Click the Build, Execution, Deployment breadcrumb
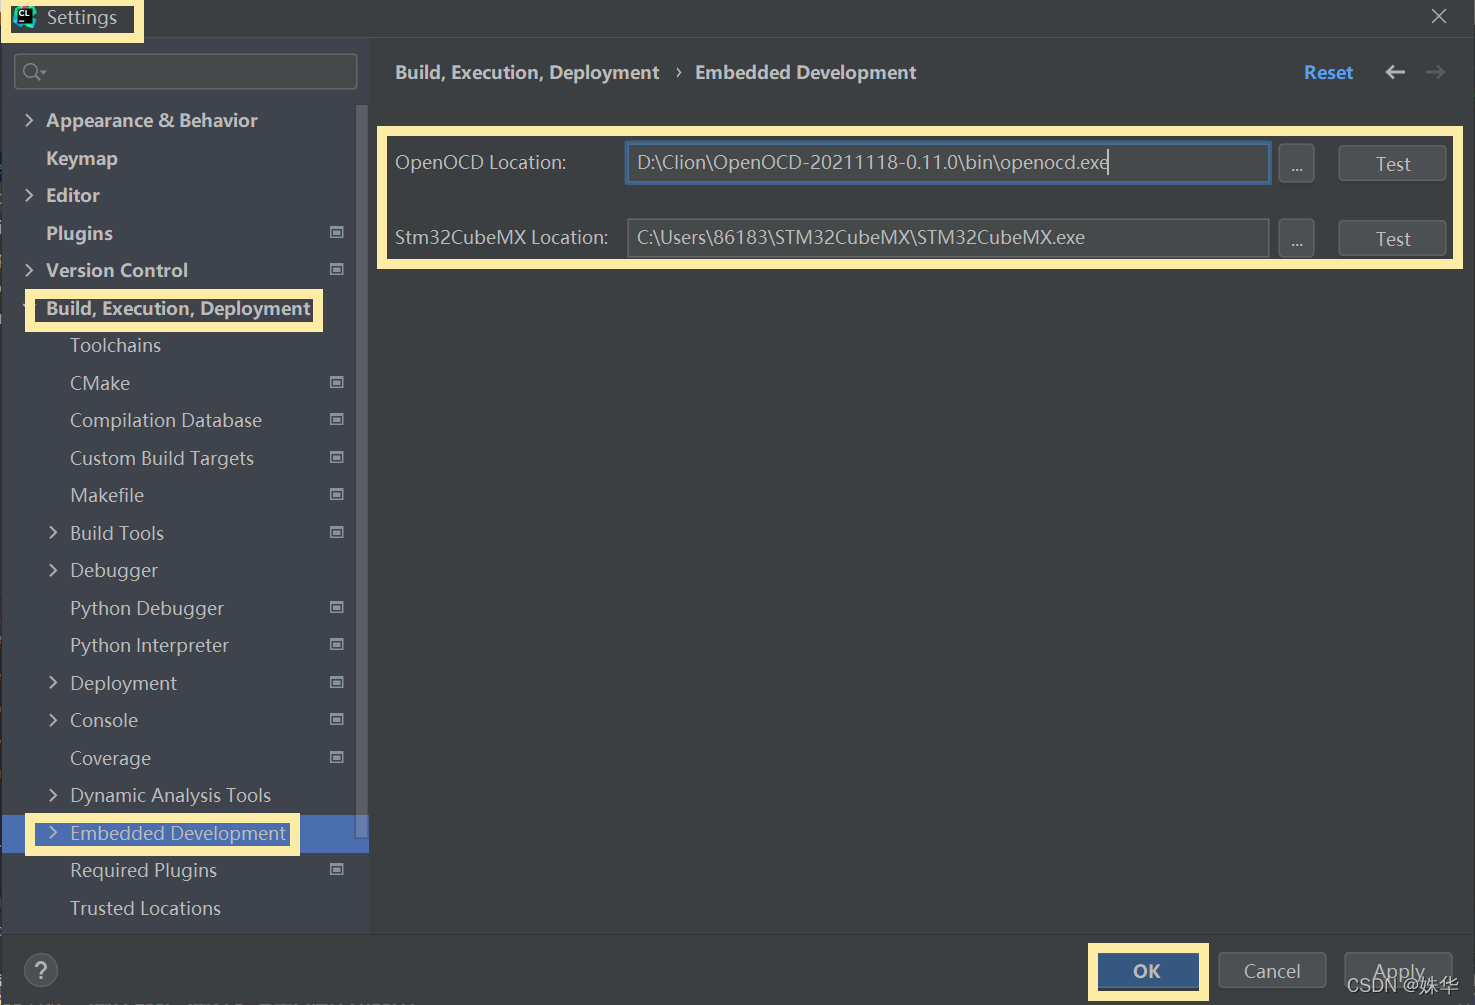Viewport: 1475px width, 1005px height. [x=527, y=72]
